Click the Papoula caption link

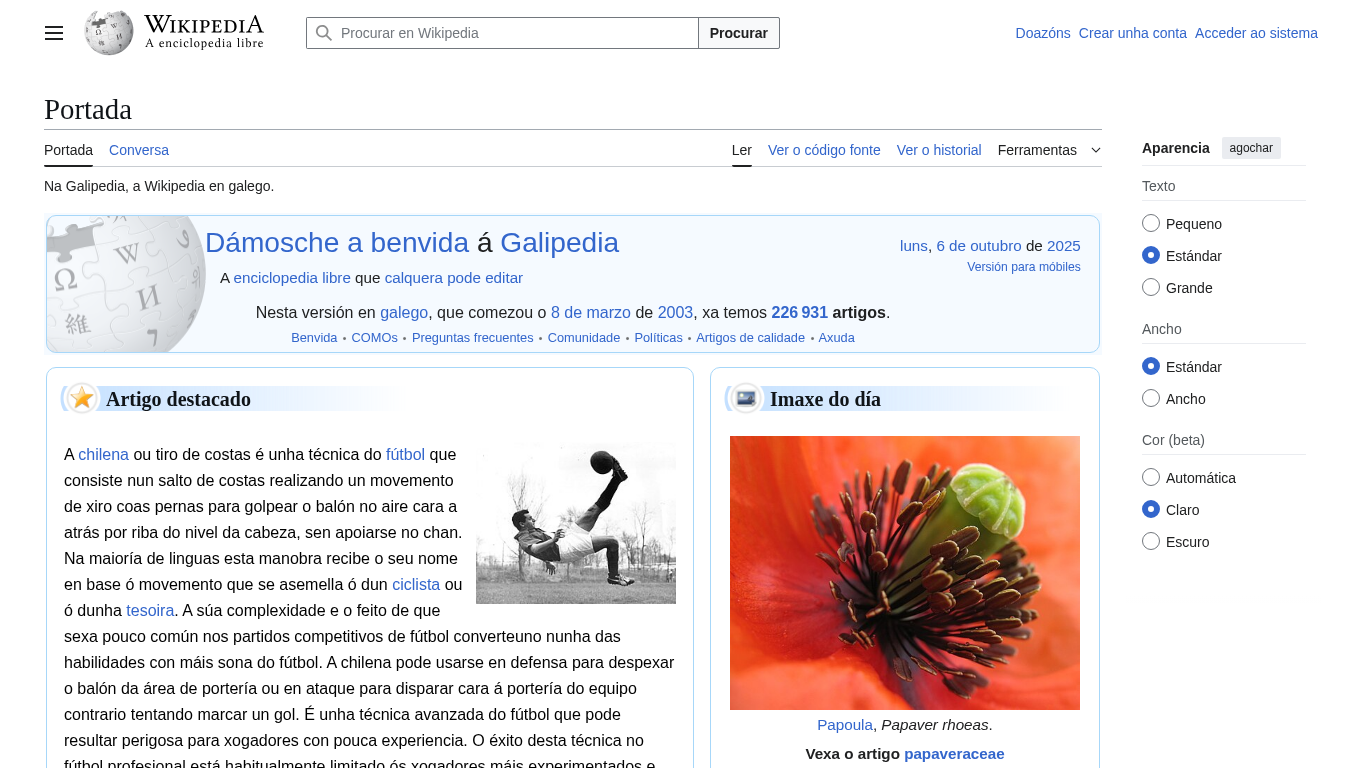point(845,725)
